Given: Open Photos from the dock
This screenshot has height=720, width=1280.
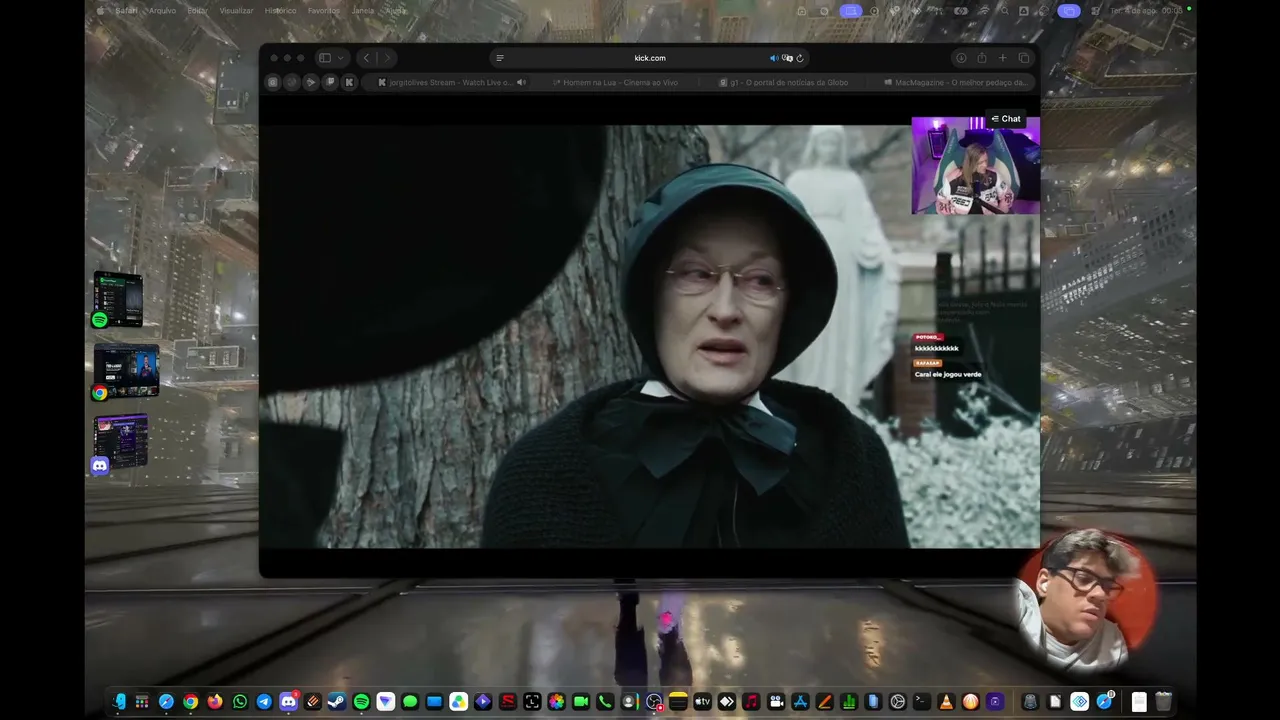Looking at the screenshot, I should coord(556,702).
